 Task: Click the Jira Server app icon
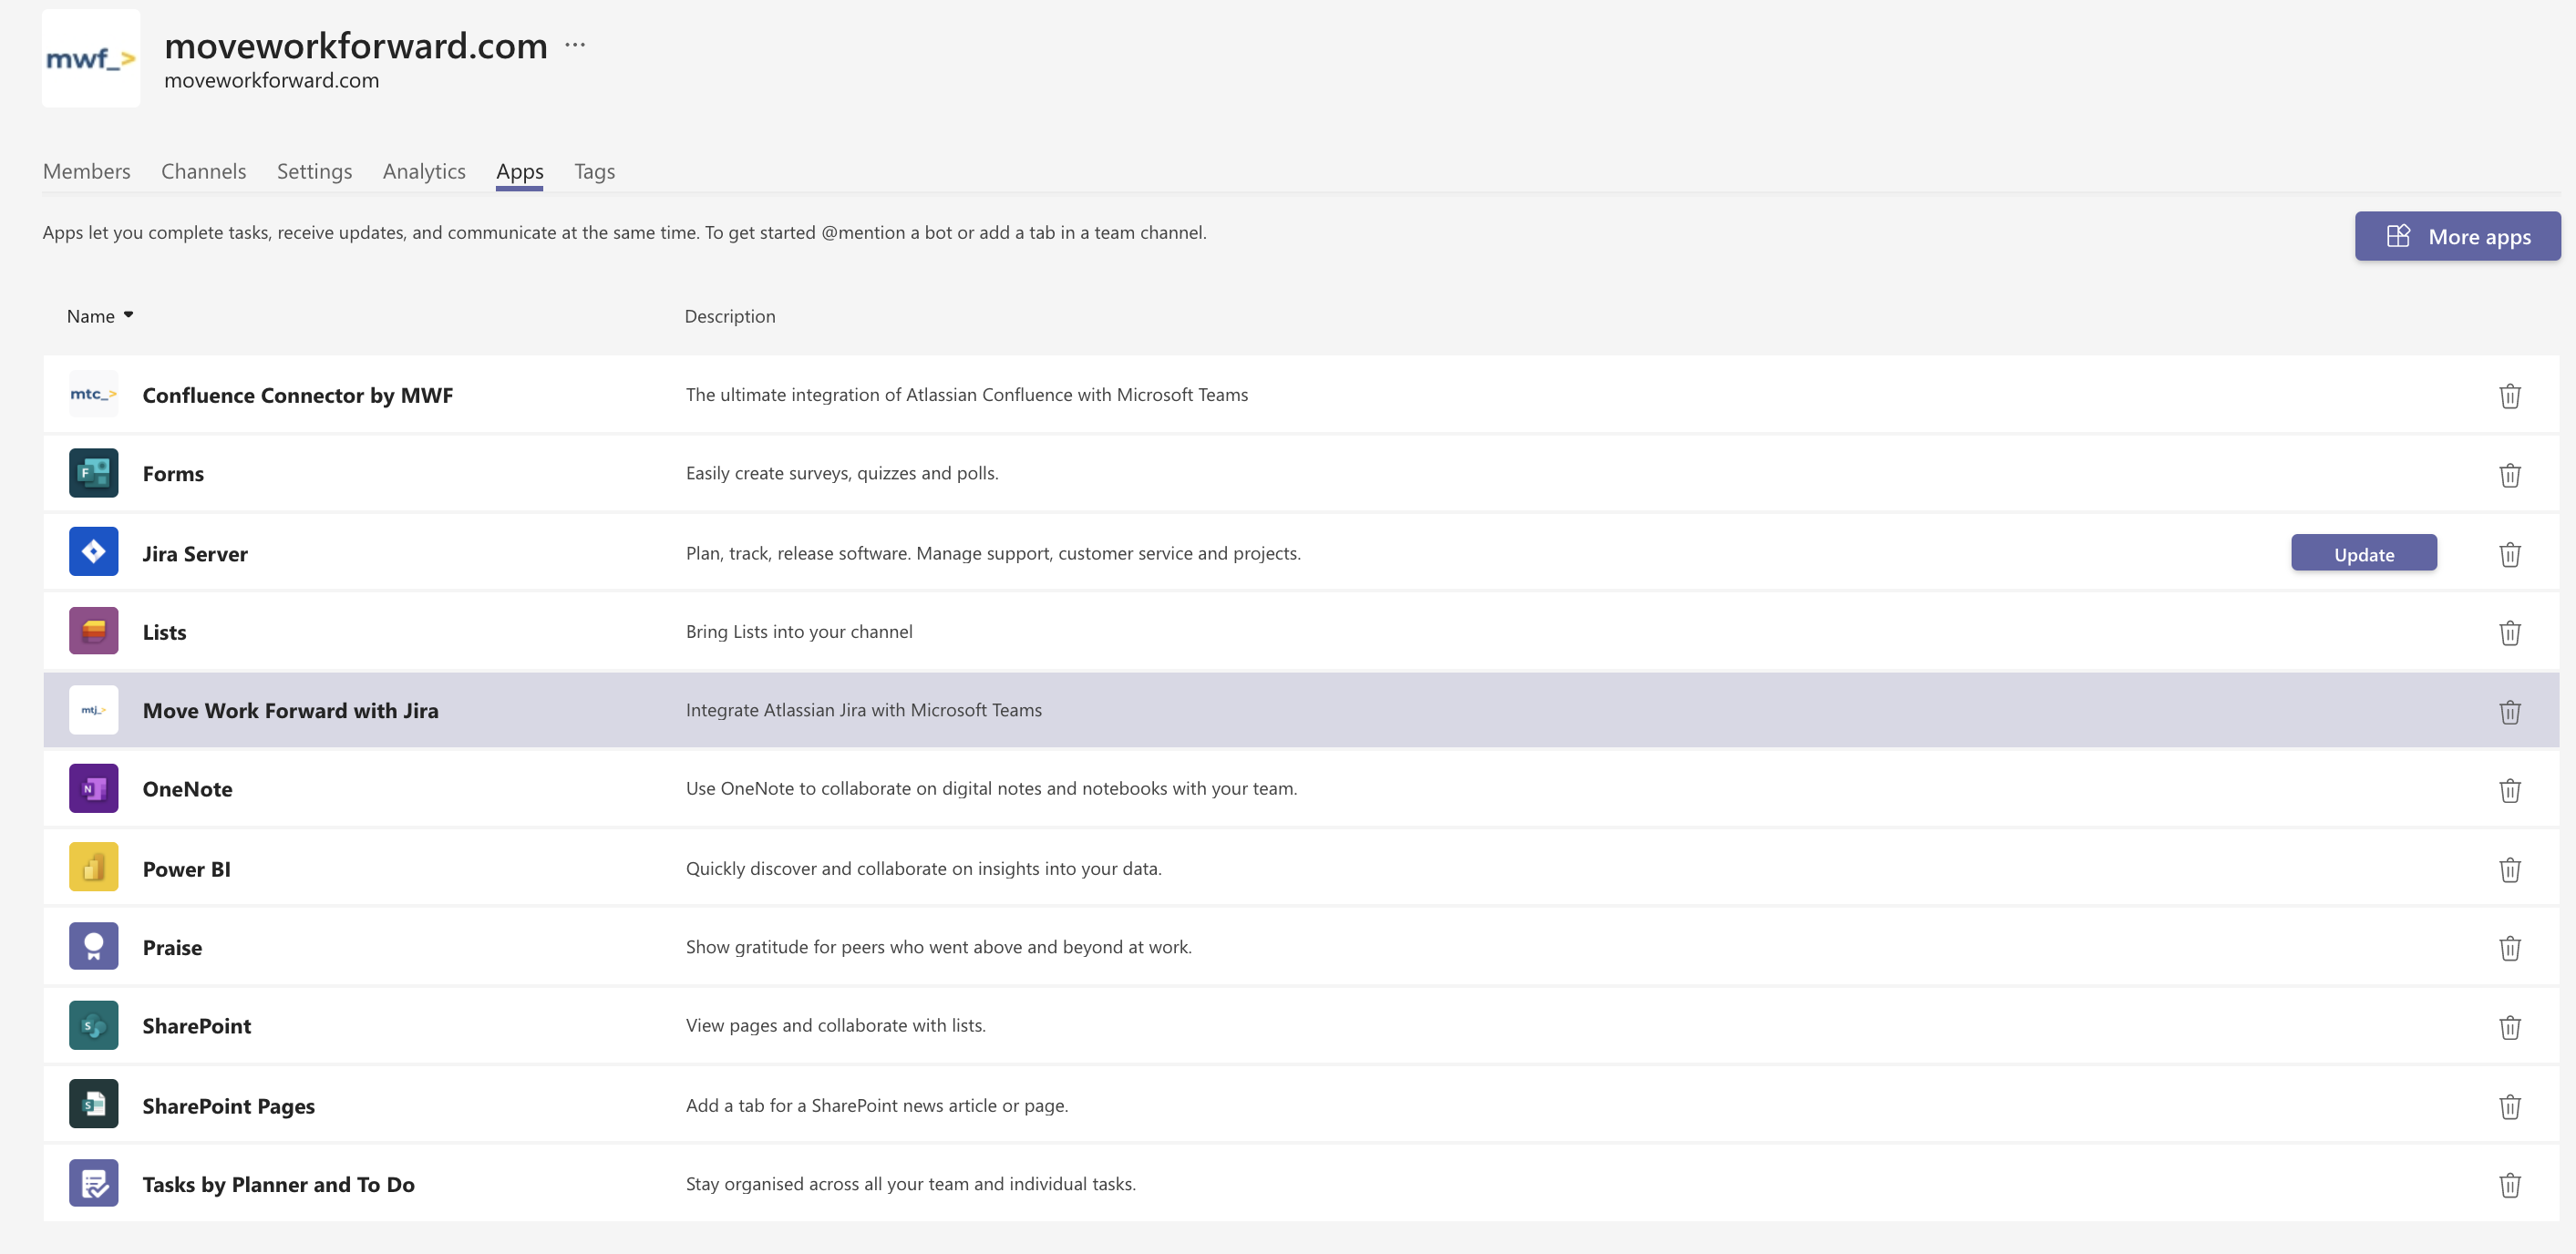pyautogui.click(x=93, y=552)
